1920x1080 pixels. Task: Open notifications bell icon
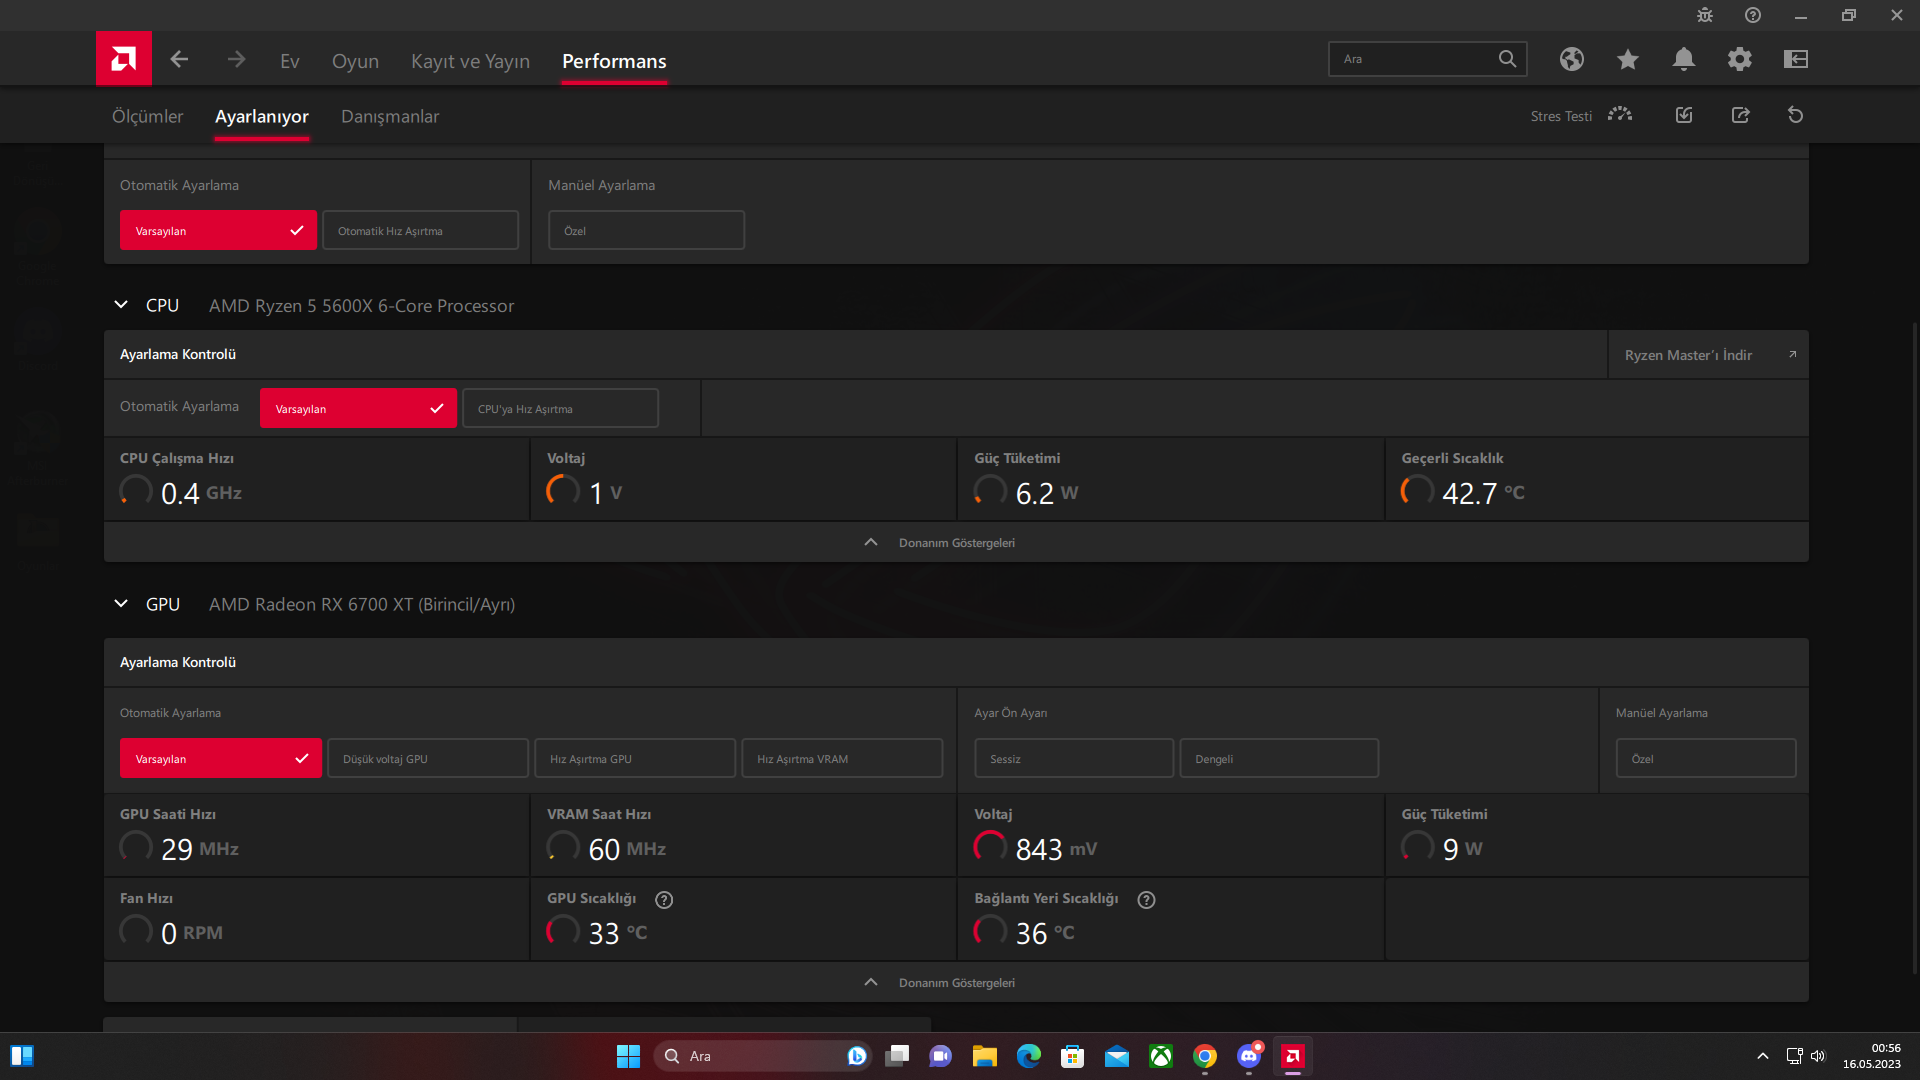point(1684,59)
